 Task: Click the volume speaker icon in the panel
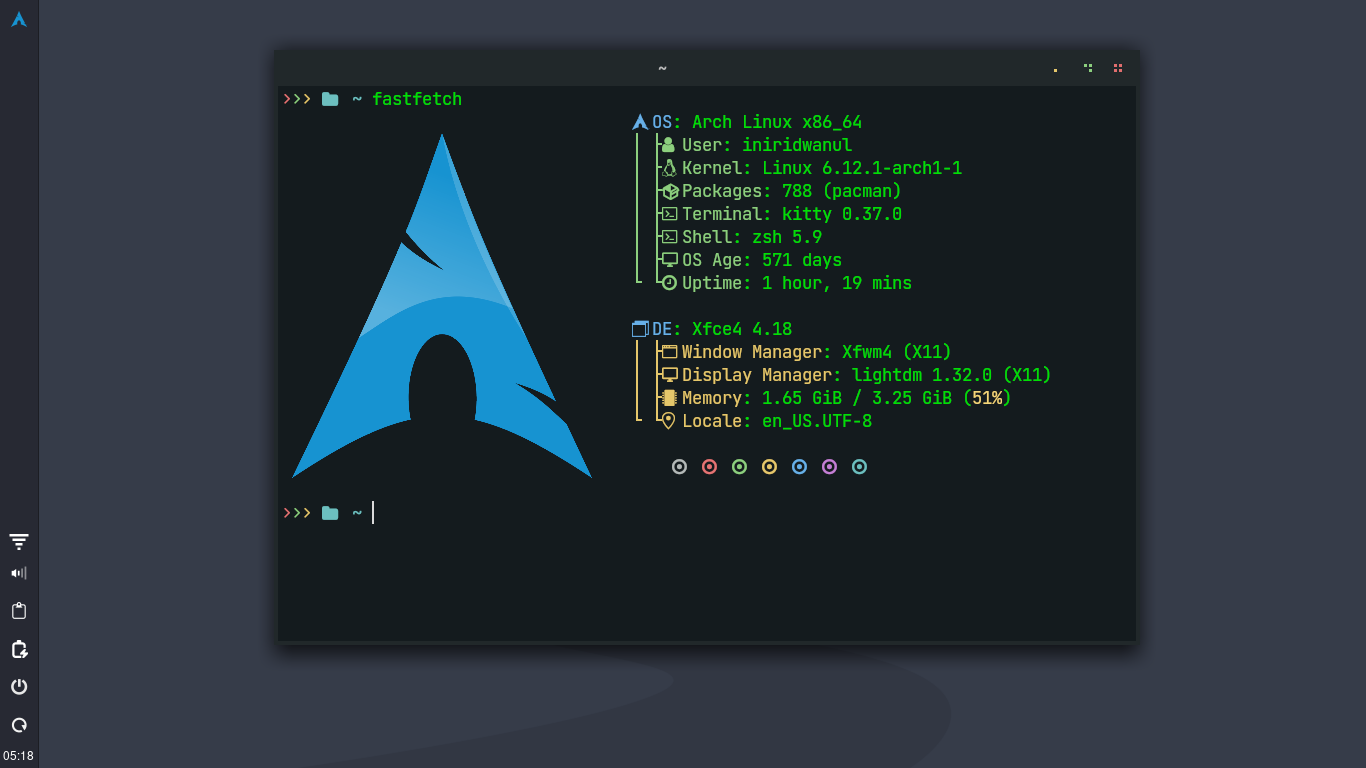[19, 573]
